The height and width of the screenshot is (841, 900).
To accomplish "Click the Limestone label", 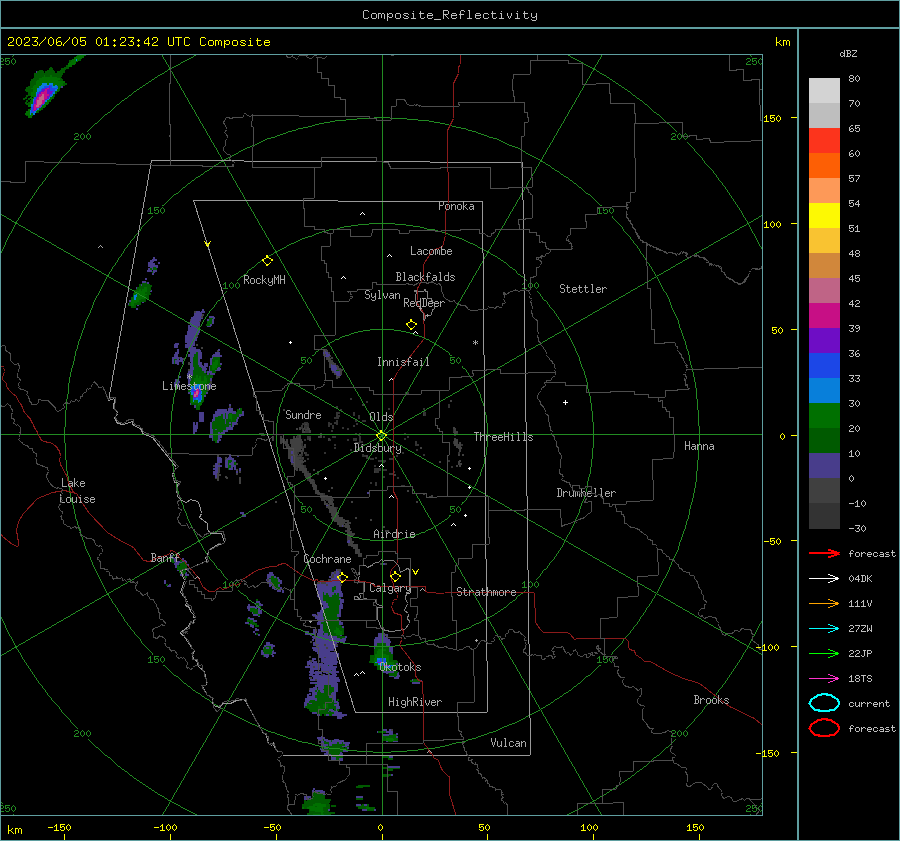I will [x=189, y=386].
